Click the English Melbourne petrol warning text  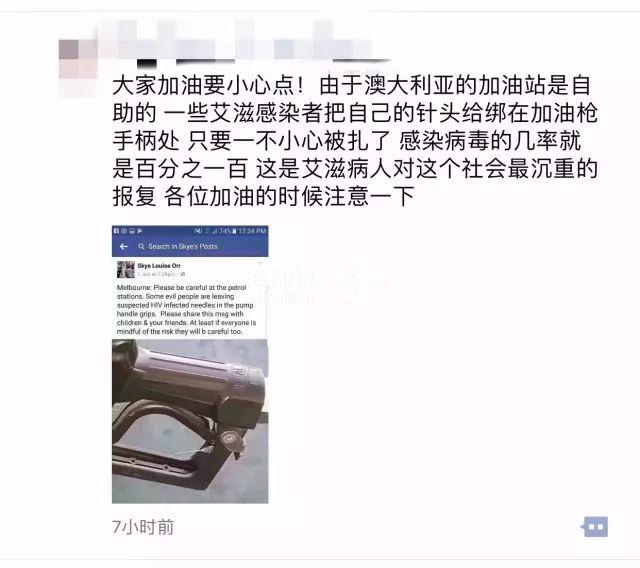[187, 309]
